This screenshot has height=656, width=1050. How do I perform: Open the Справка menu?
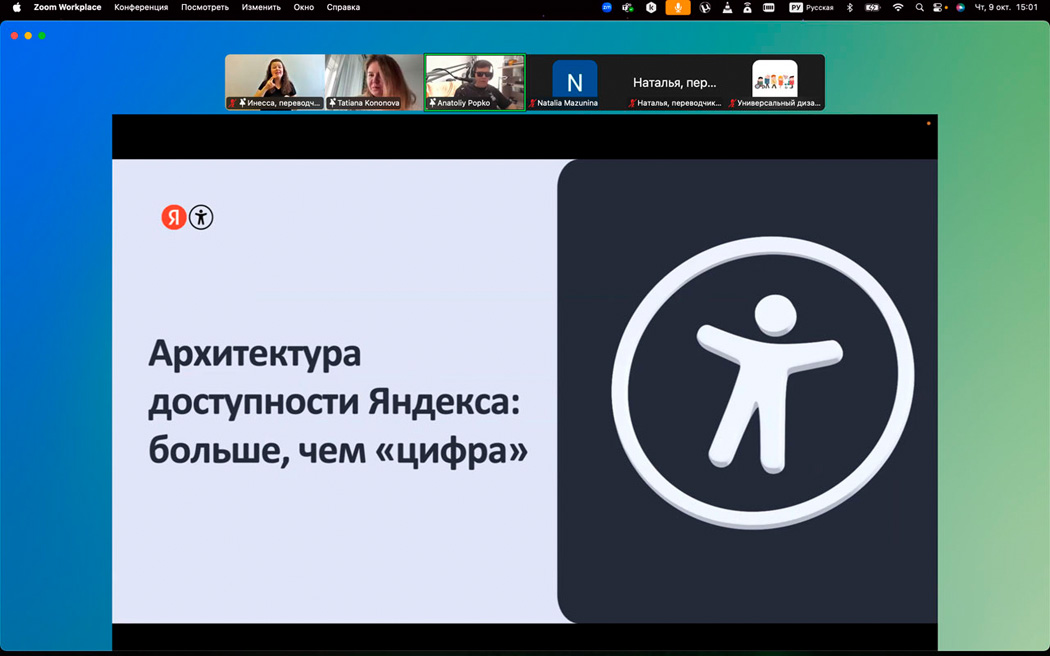343,7
